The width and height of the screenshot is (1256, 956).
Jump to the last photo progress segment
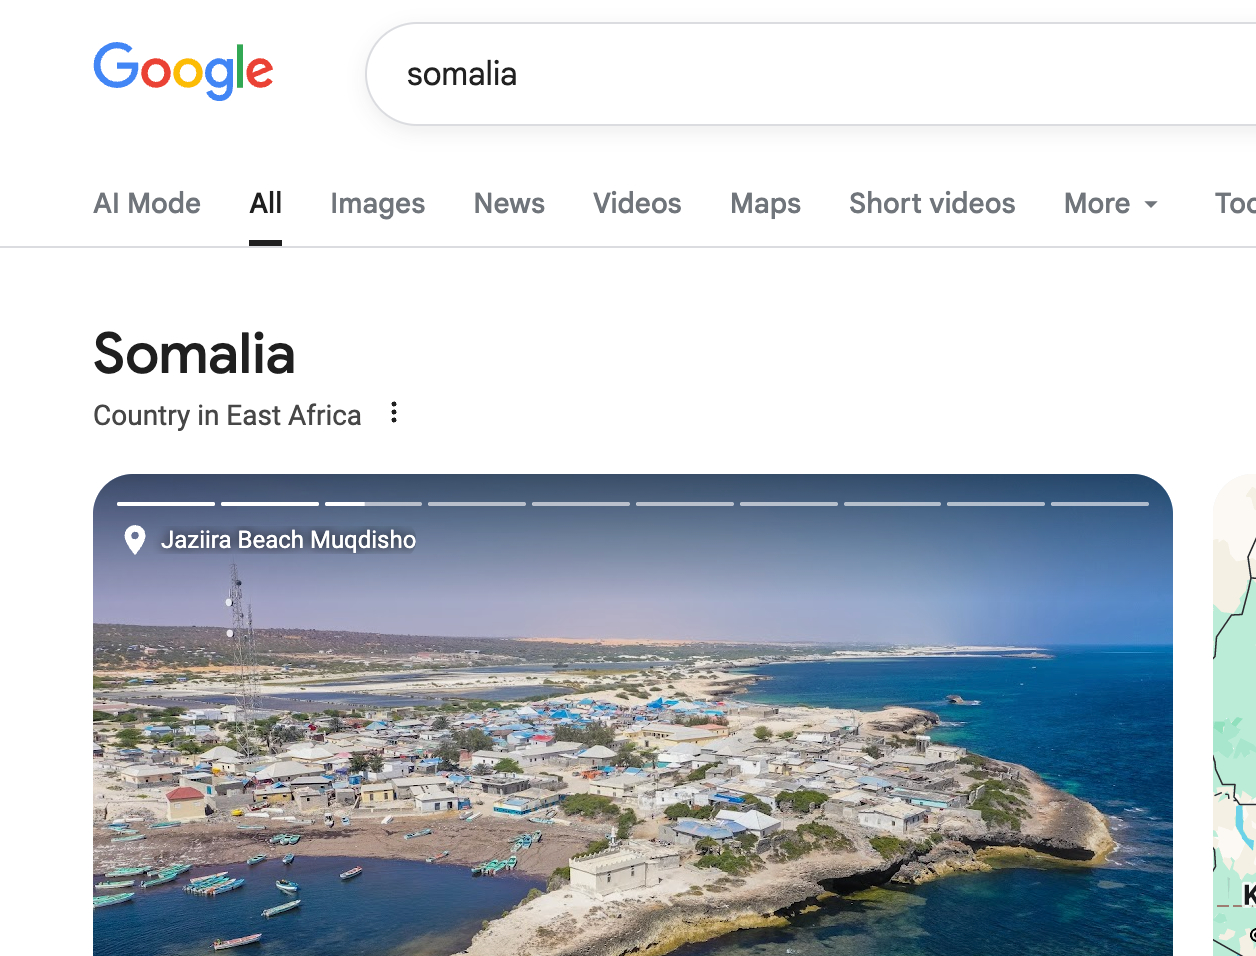(x=1099, y=504)
